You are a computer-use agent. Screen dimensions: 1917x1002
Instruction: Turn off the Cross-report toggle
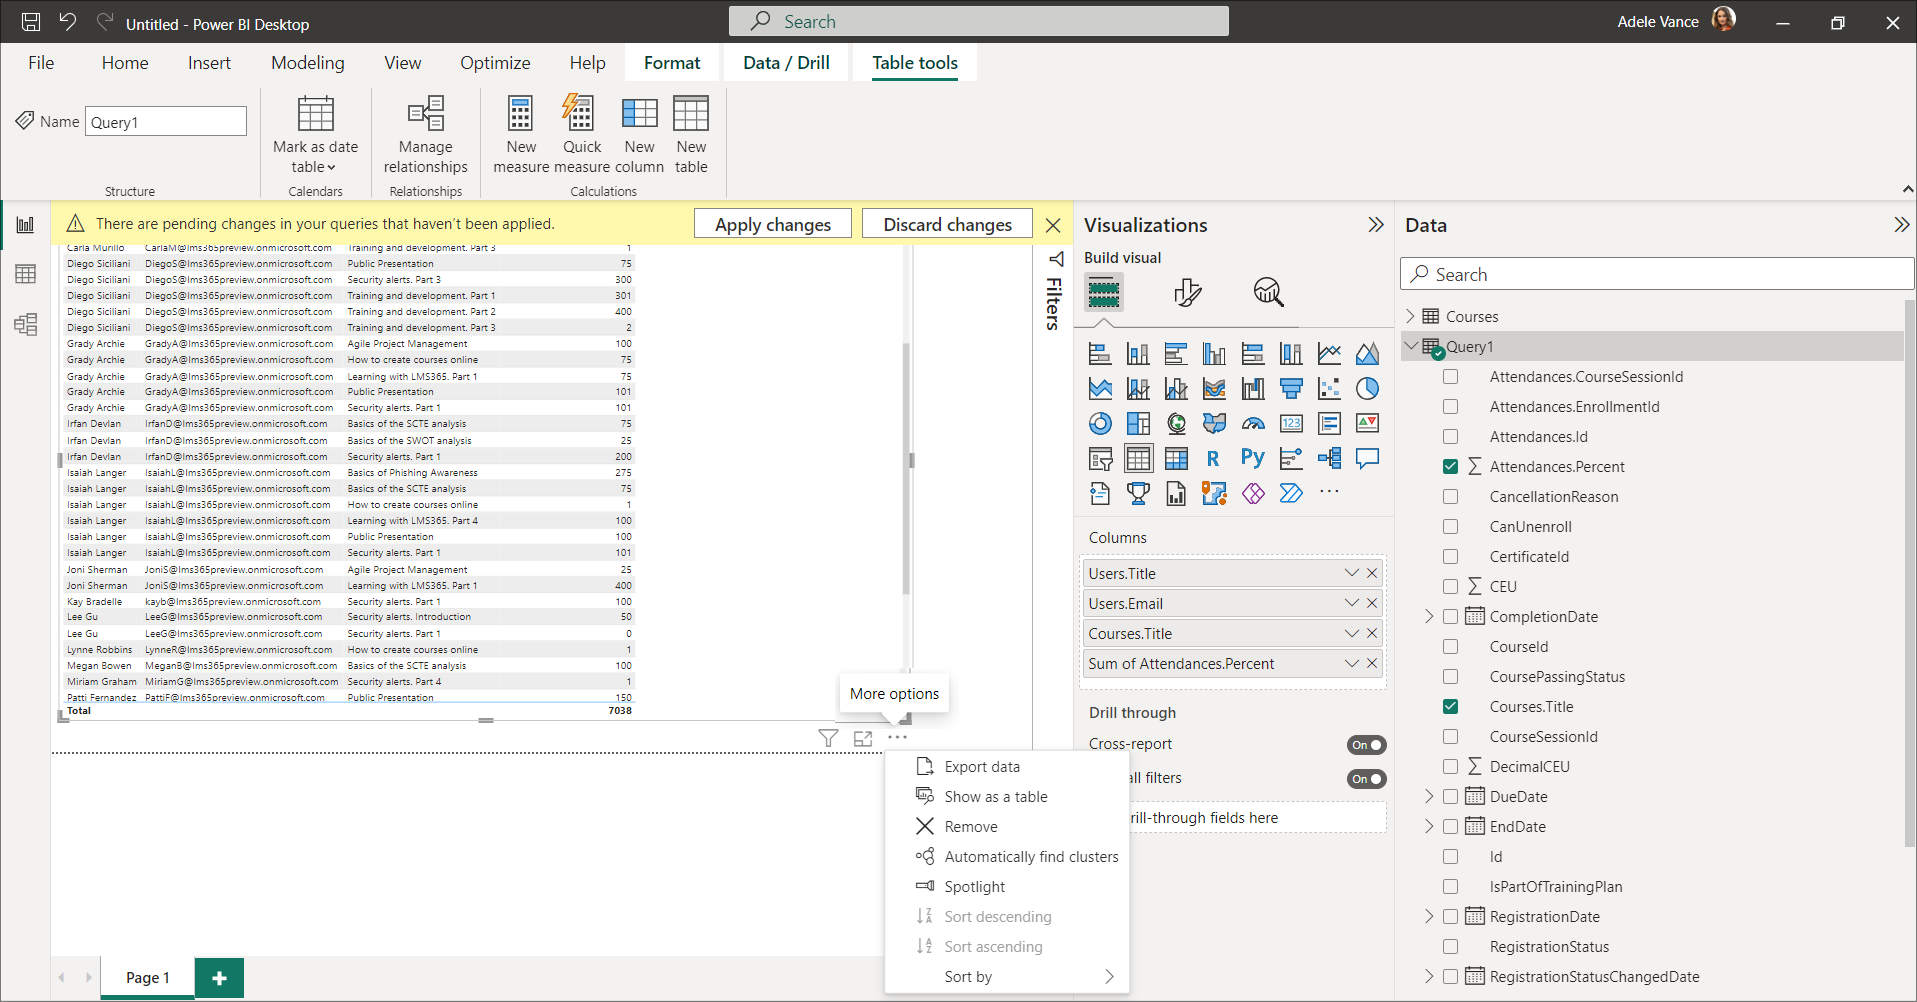[x=1366, y=745]
